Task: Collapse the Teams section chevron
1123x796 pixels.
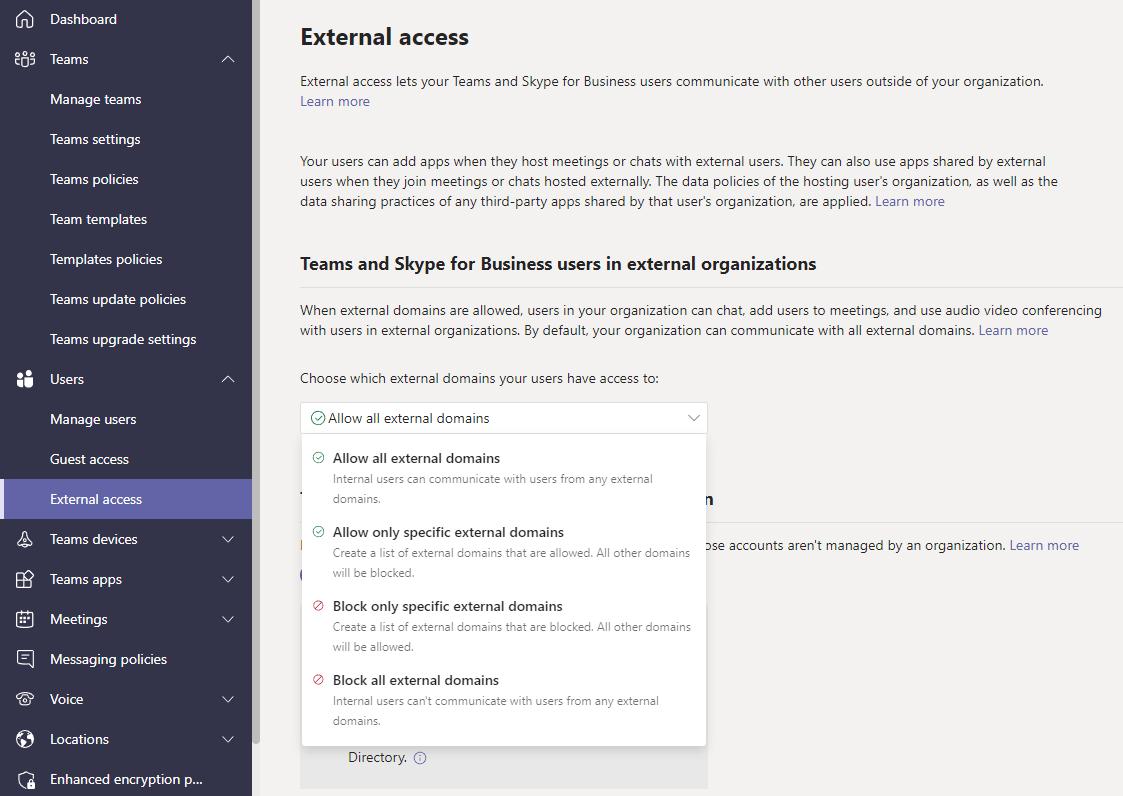Action: (x=228, y=59)
